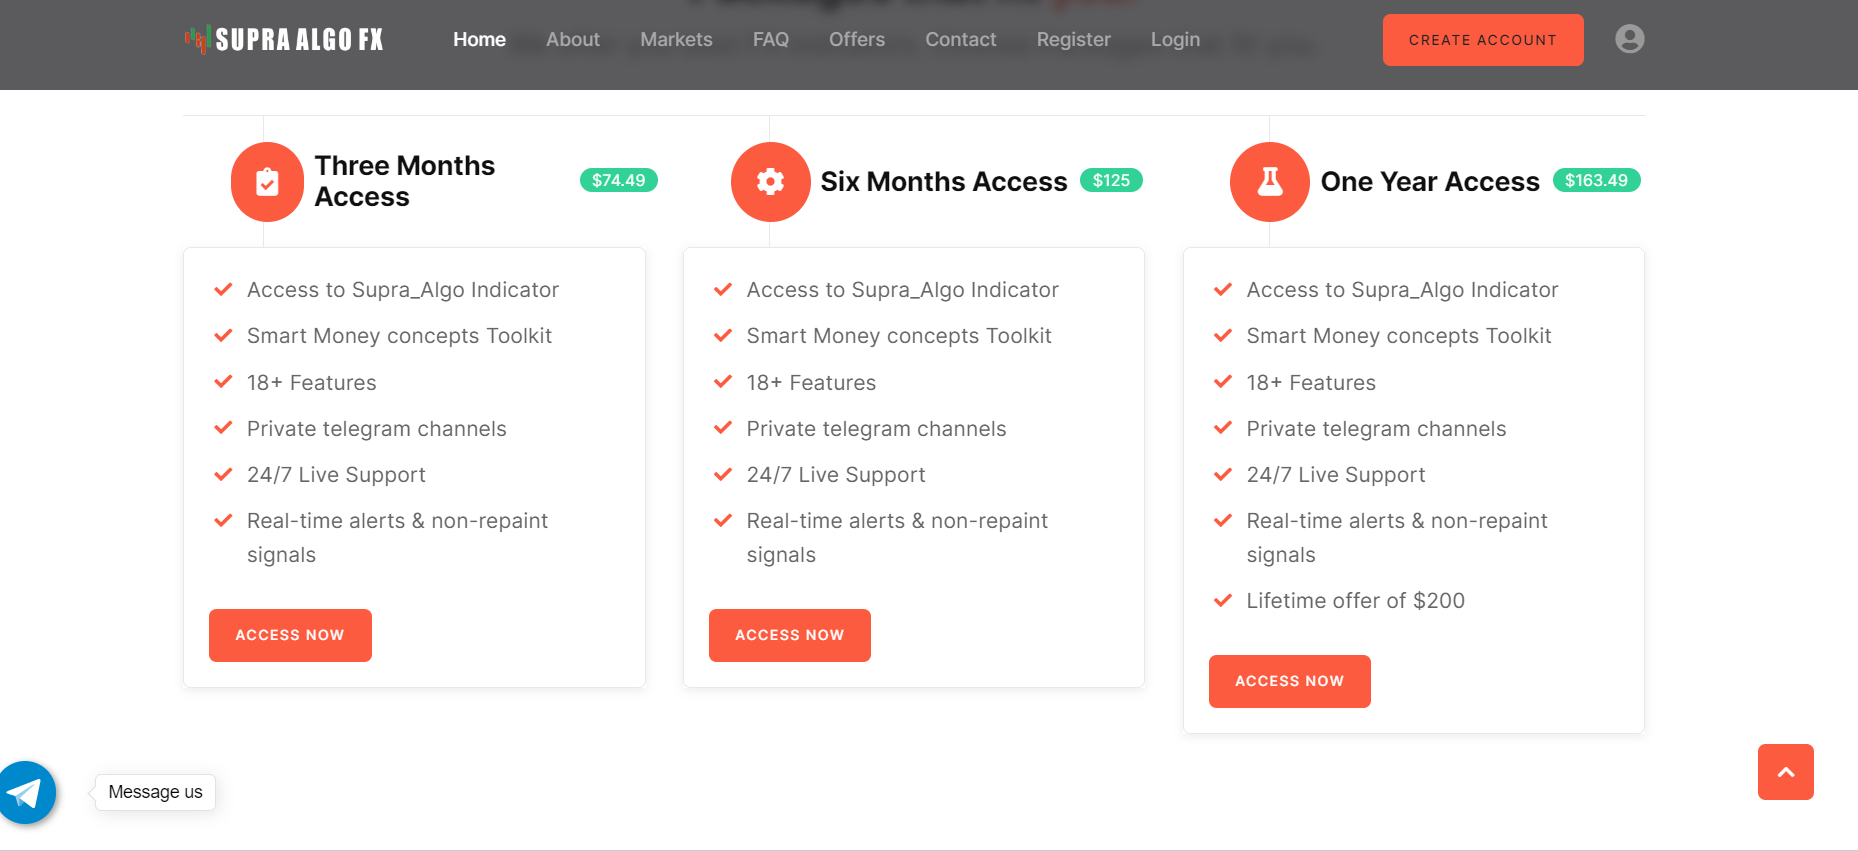Click the Lifetime offer checkmark icon
1858x851 pixels.
click(x=1222, y=601)
